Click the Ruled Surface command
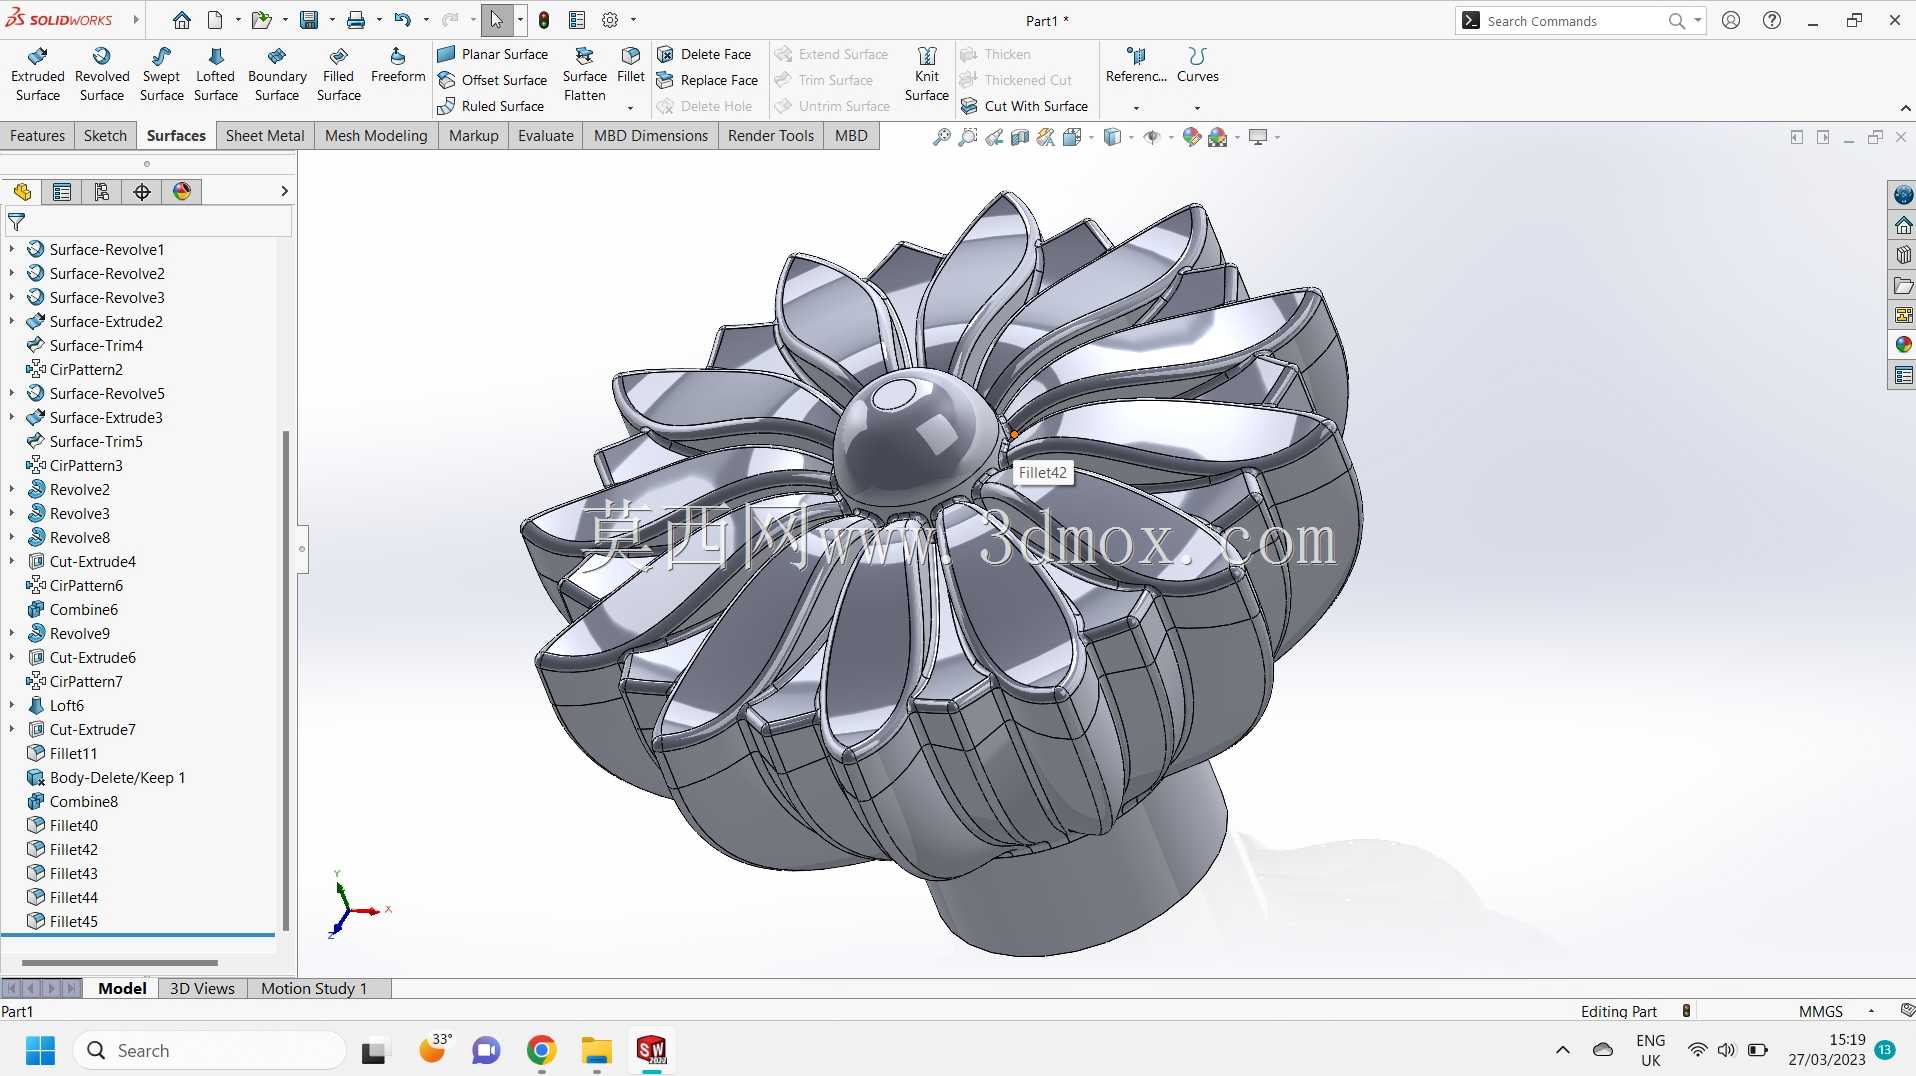The image size is (1916, 1076). coord(491,106)
